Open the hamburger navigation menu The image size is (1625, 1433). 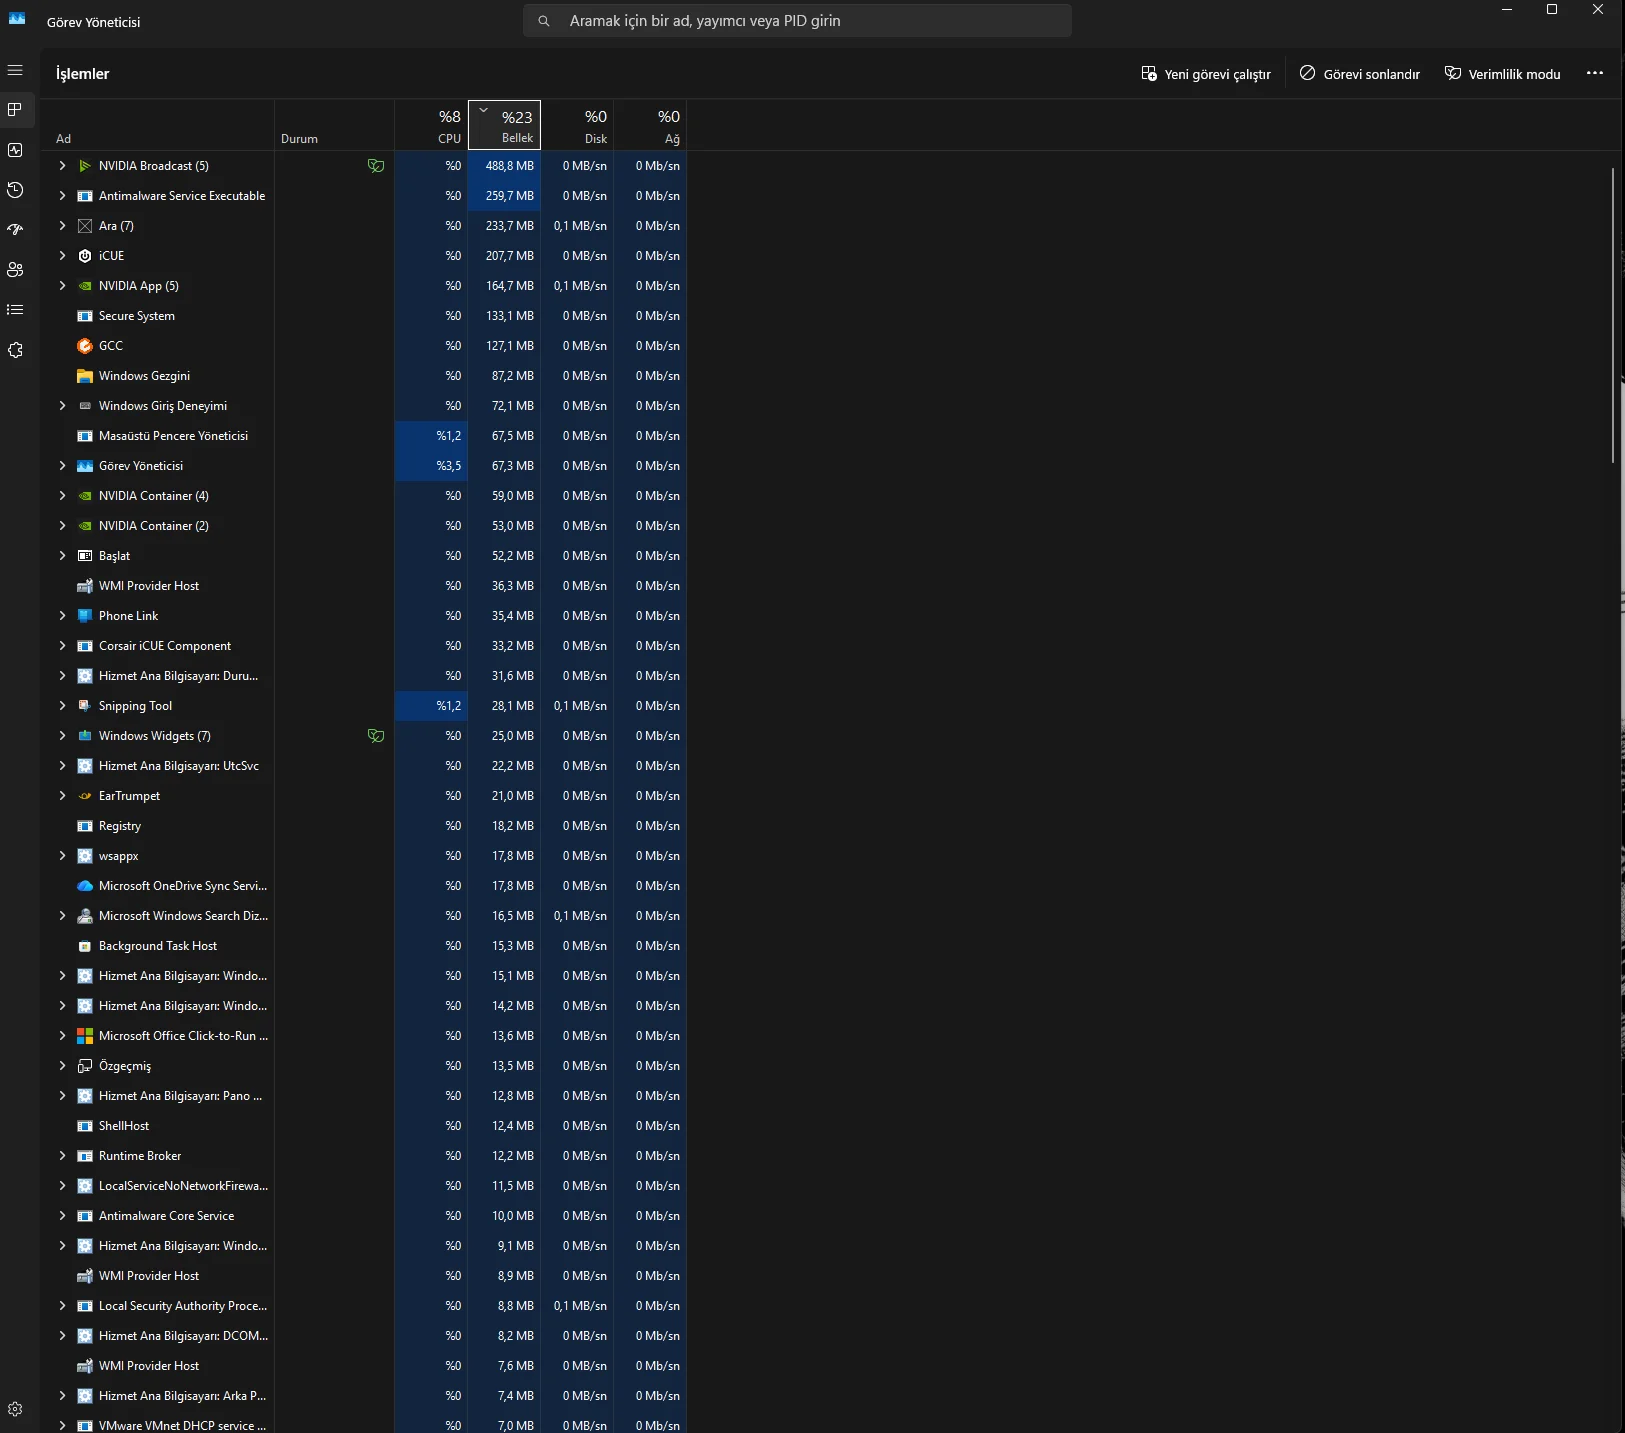[x=15, y=70]
